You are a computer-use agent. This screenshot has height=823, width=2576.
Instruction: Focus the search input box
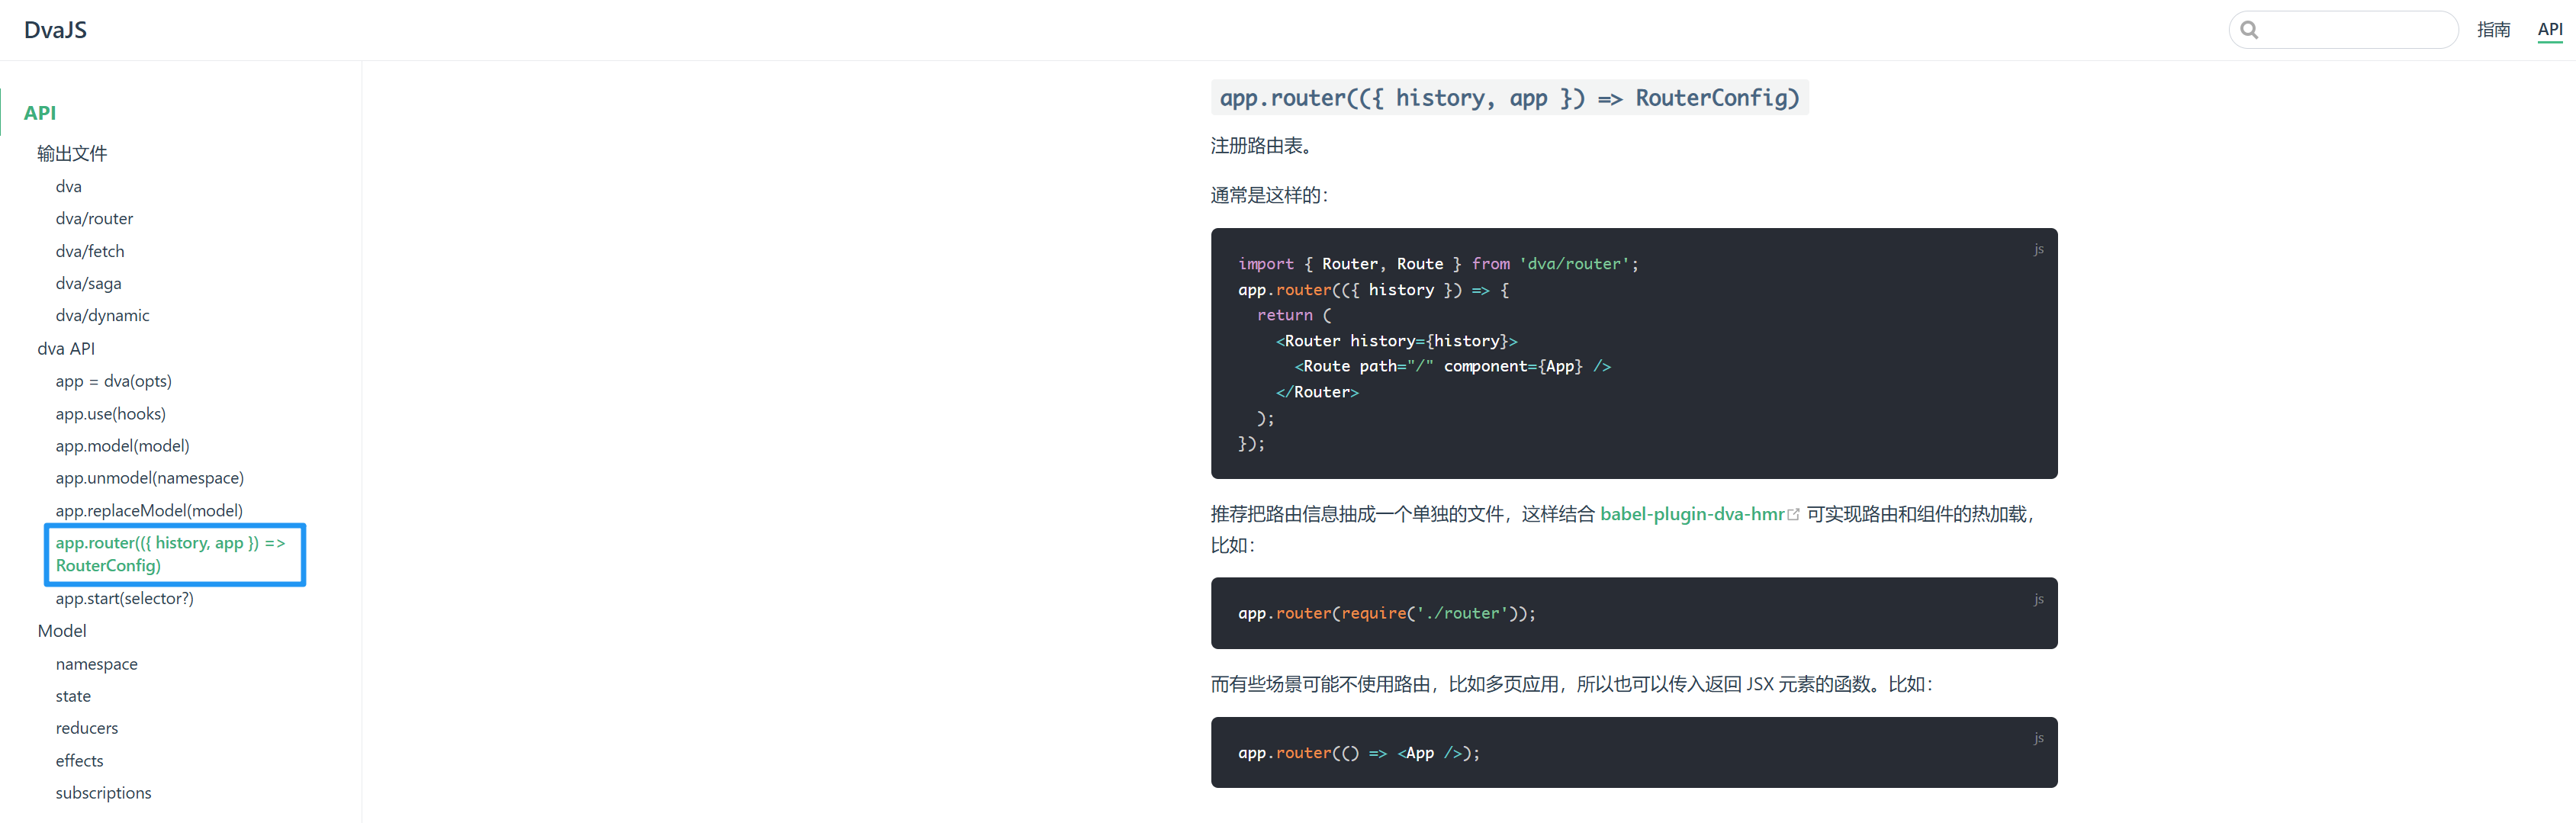[x=2343, y=30]
